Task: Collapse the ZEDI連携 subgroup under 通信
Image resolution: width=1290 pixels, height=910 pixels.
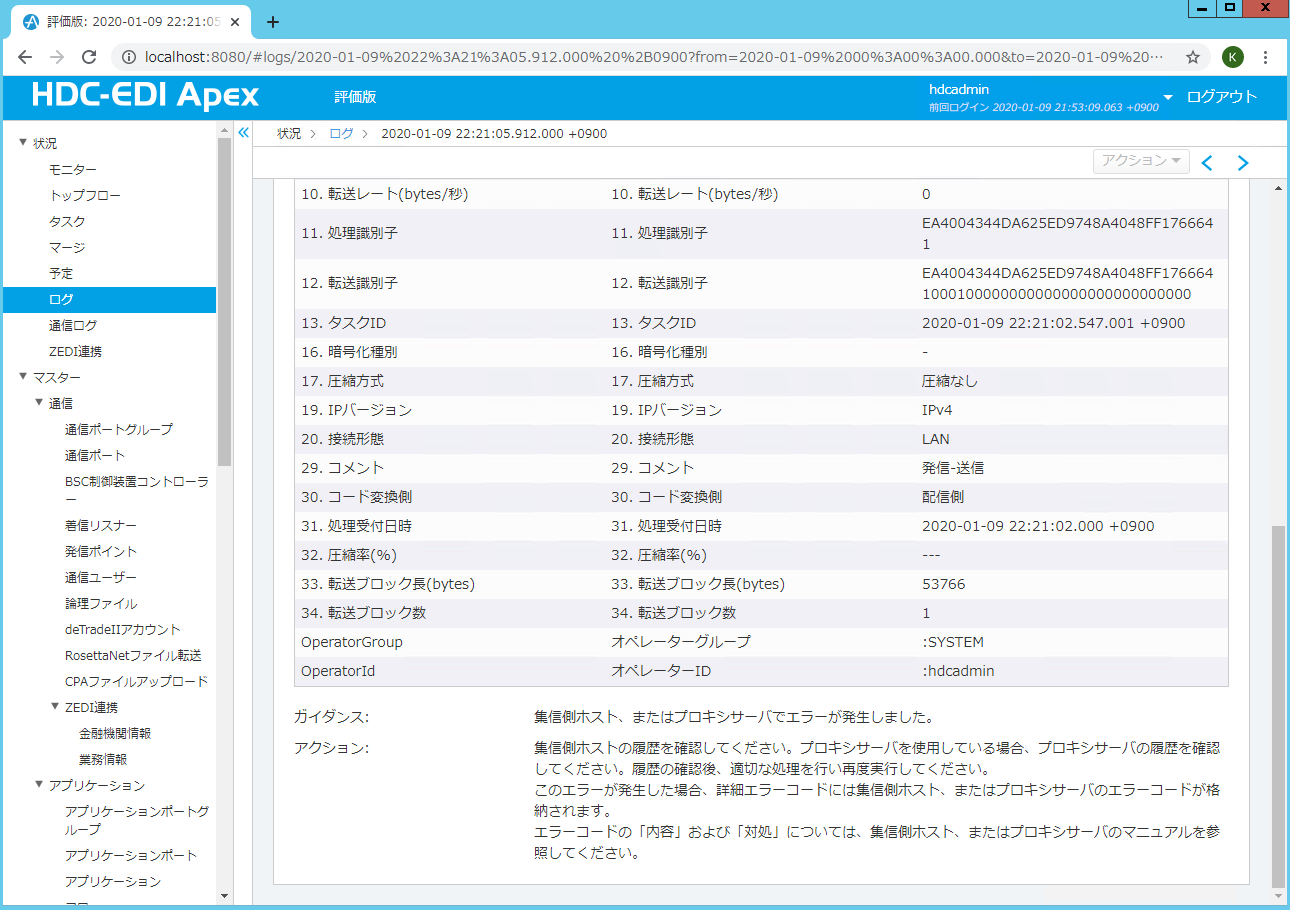Action: click(x=55, y=707)
